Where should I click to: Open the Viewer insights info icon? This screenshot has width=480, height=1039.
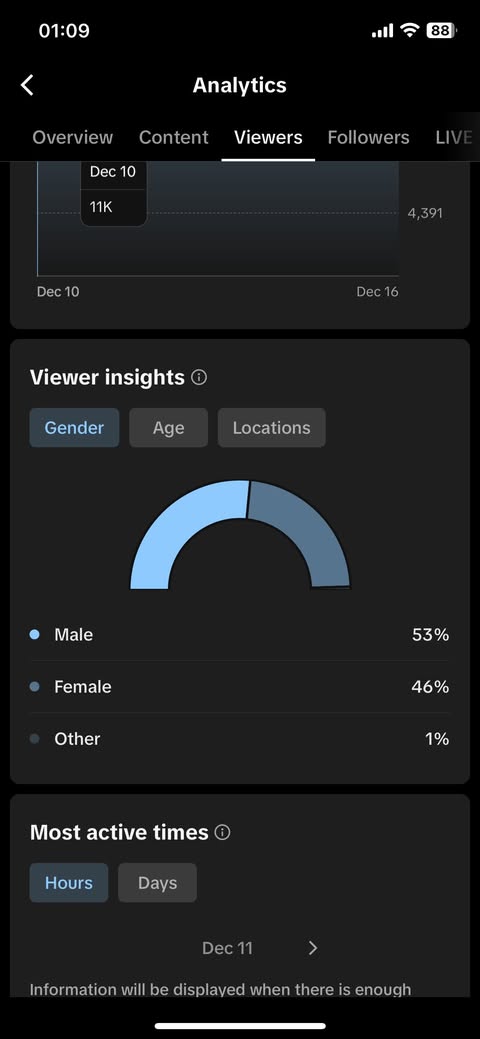(199, 378)
